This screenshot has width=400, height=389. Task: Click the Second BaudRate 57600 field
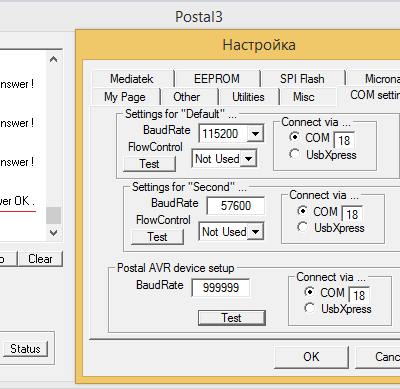[x=236, y=206]
